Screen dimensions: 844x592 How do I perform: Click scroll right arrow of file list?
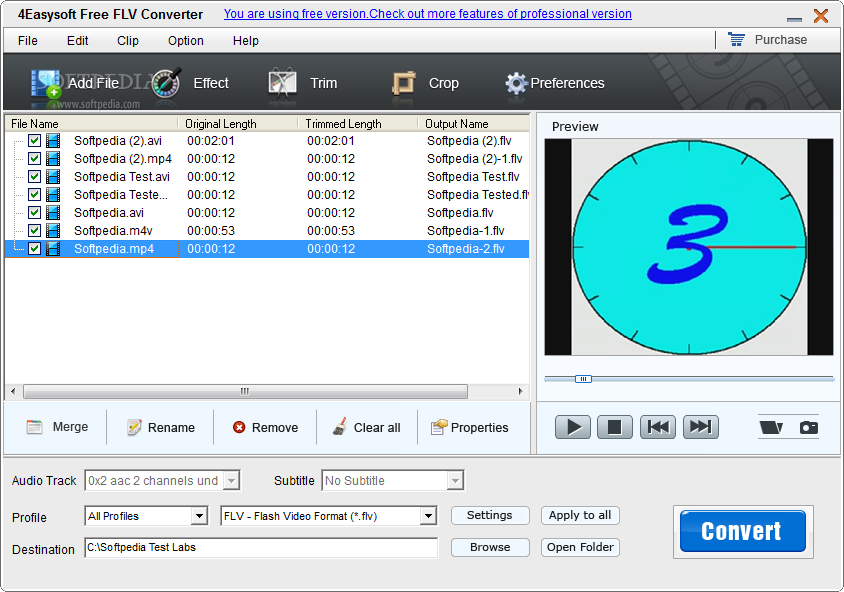point(520,391)
